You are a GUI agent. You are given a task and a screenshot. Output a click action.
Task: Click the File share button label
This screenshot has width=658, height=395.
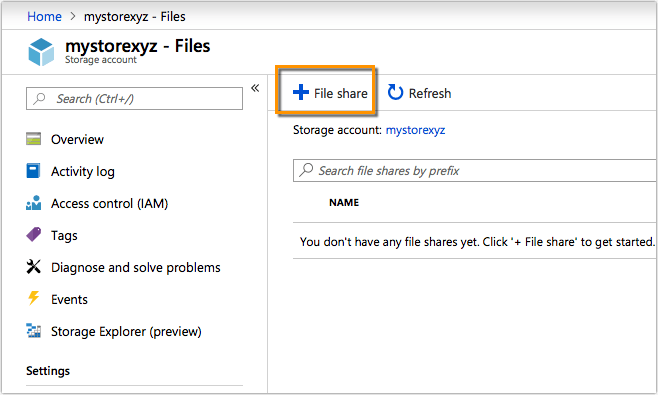[341, 93]
